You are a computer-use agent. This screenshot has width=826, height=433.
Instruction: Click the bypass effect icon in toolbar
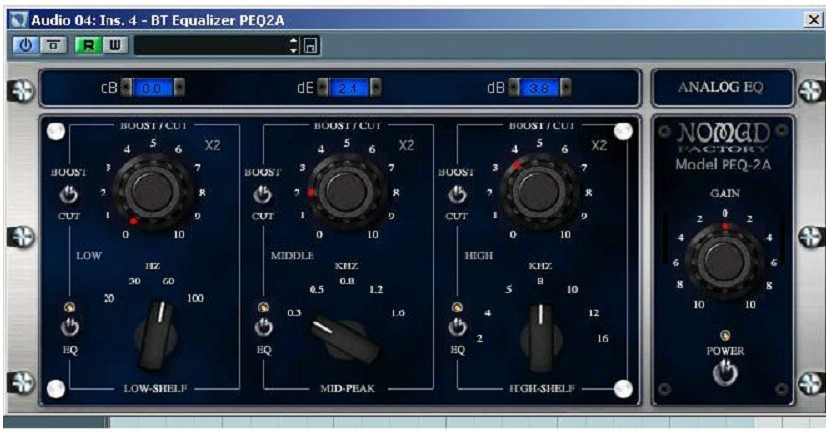point(49,45)
